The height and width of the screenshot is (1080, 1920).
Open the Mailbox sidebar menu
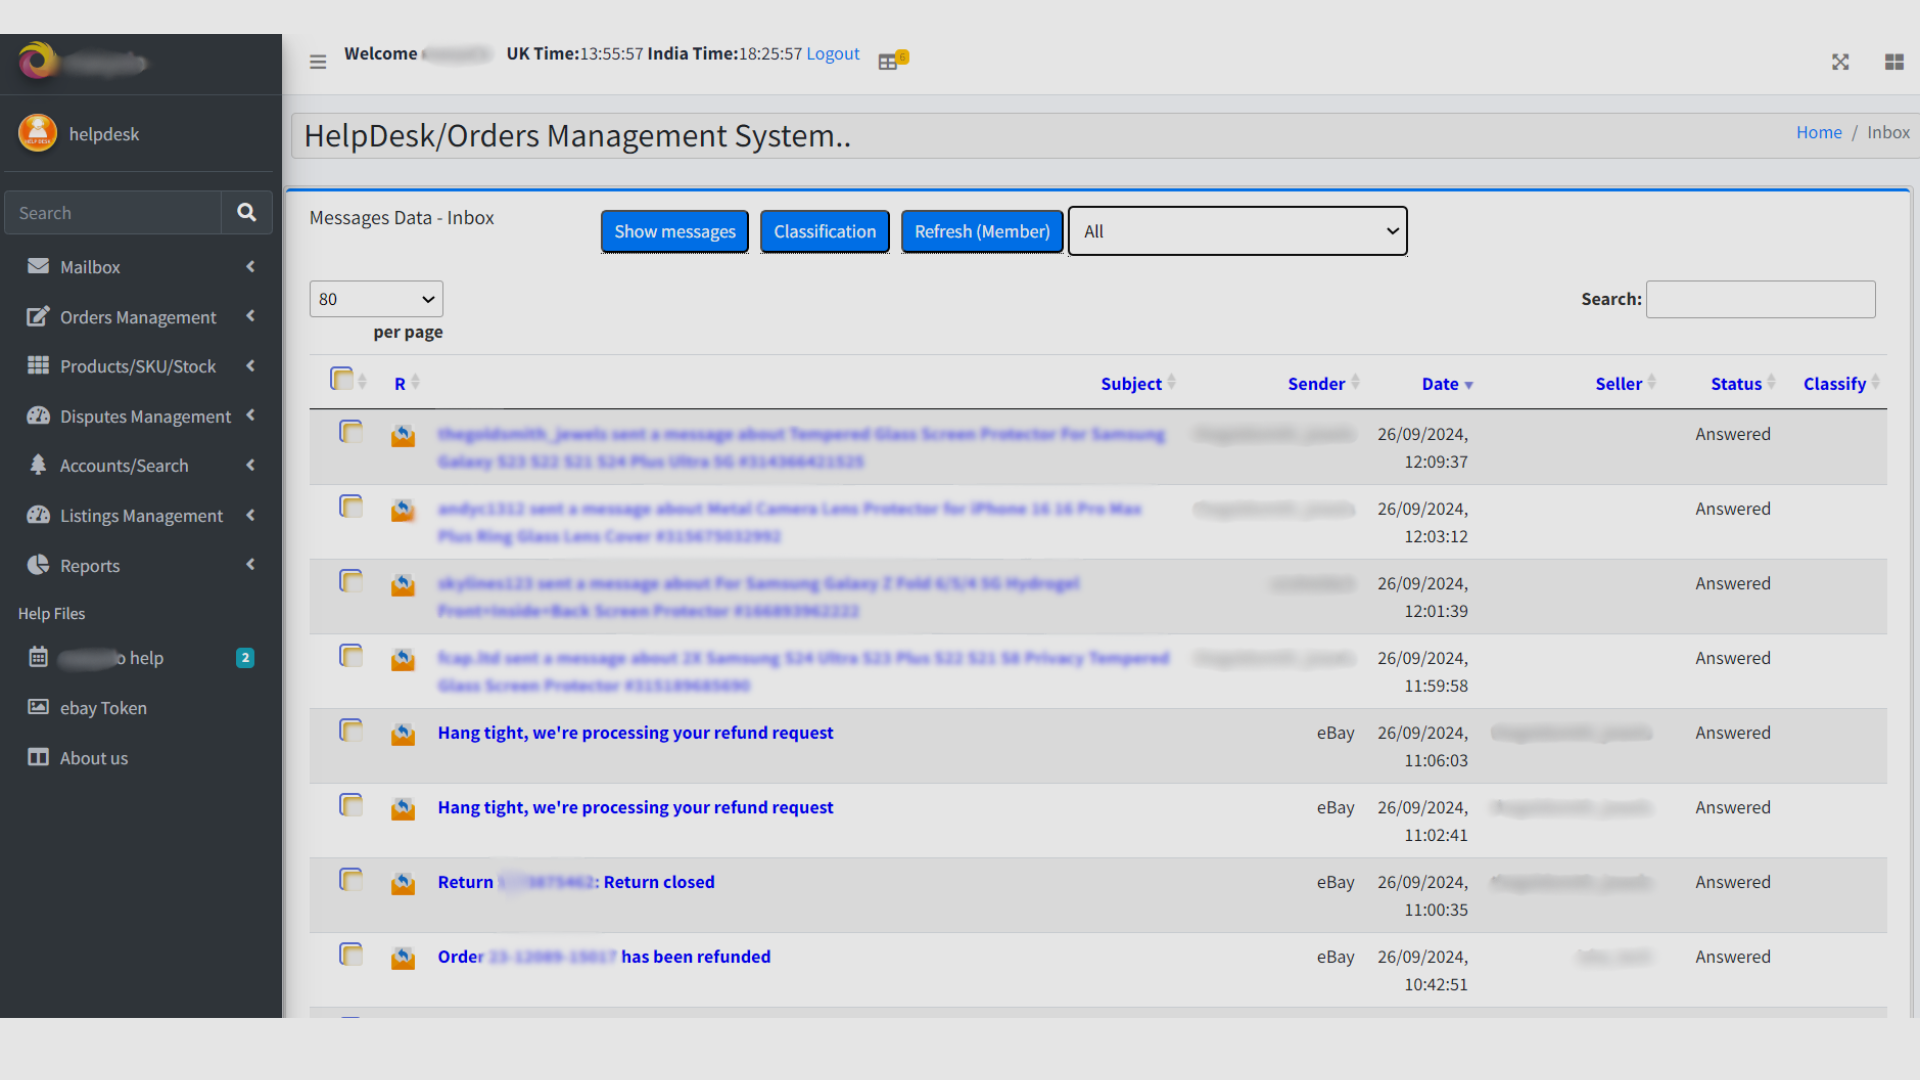90,267
